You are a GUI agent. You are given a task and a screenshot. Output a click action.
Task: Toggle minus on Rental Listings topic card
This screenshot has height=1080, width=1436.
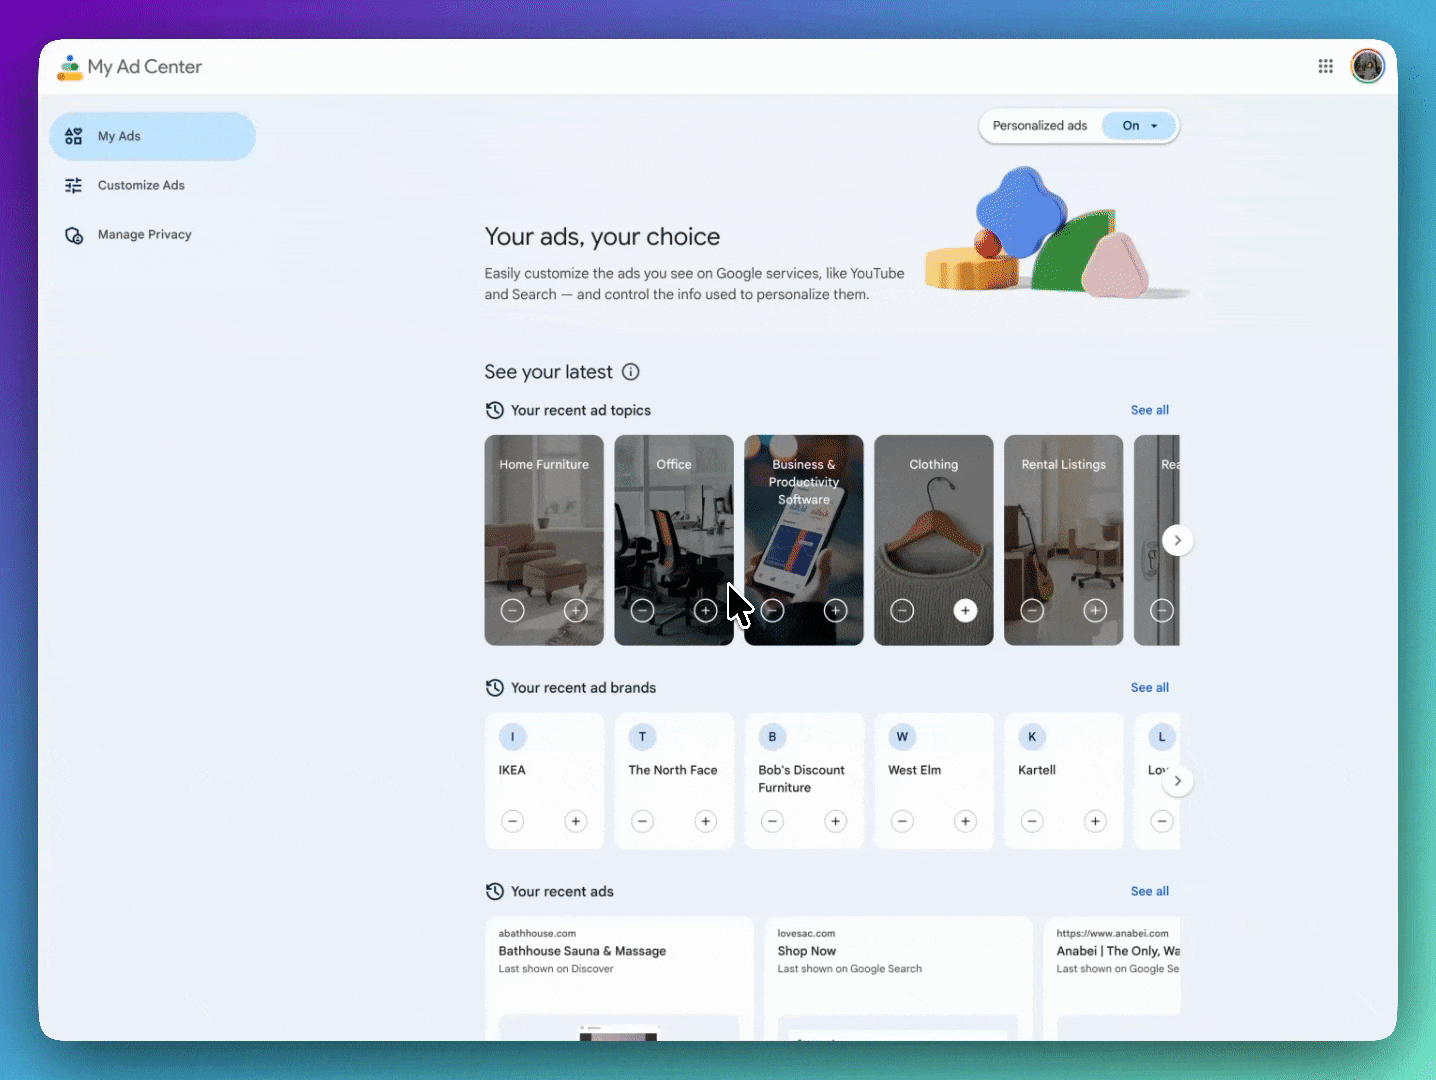click(x=1032, y=610)
